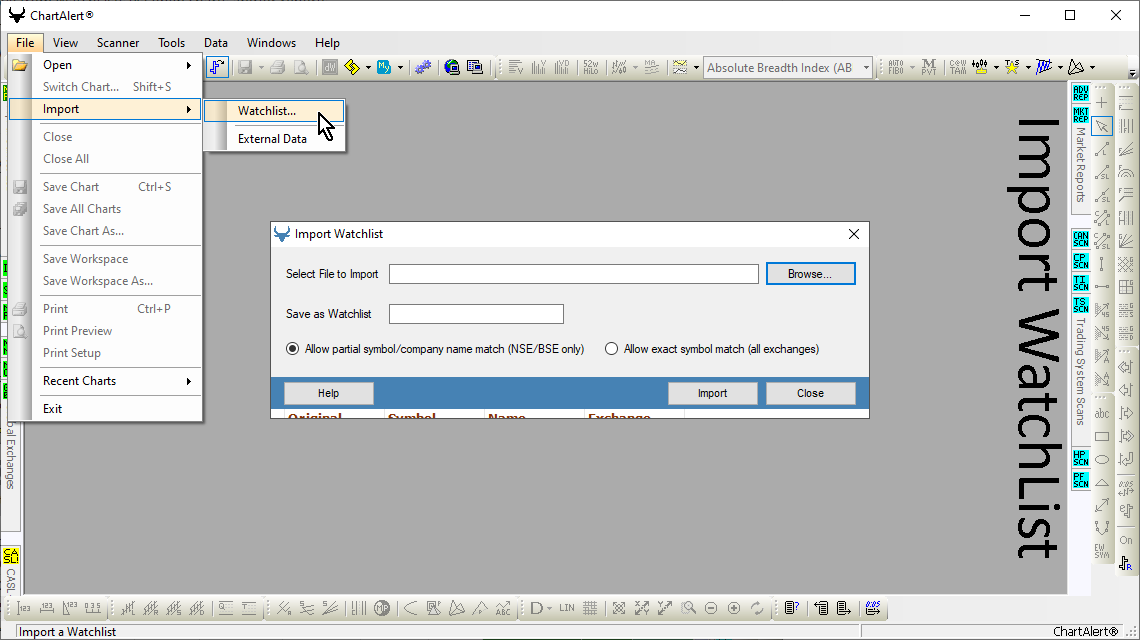The height and width of the screenshot is (640, 1140).
Task: Open the CP SCN scan icon
Action: point(1080,261)
